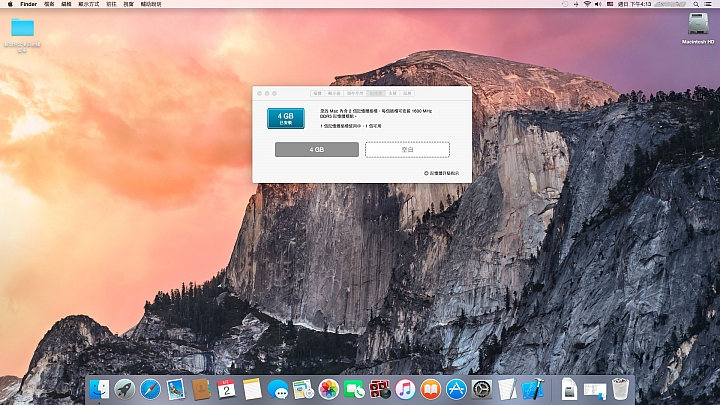The width and height of the screenshot is (720, 405).
Task: Open TextEdit paper icon in dock
Action: (507, 389)
